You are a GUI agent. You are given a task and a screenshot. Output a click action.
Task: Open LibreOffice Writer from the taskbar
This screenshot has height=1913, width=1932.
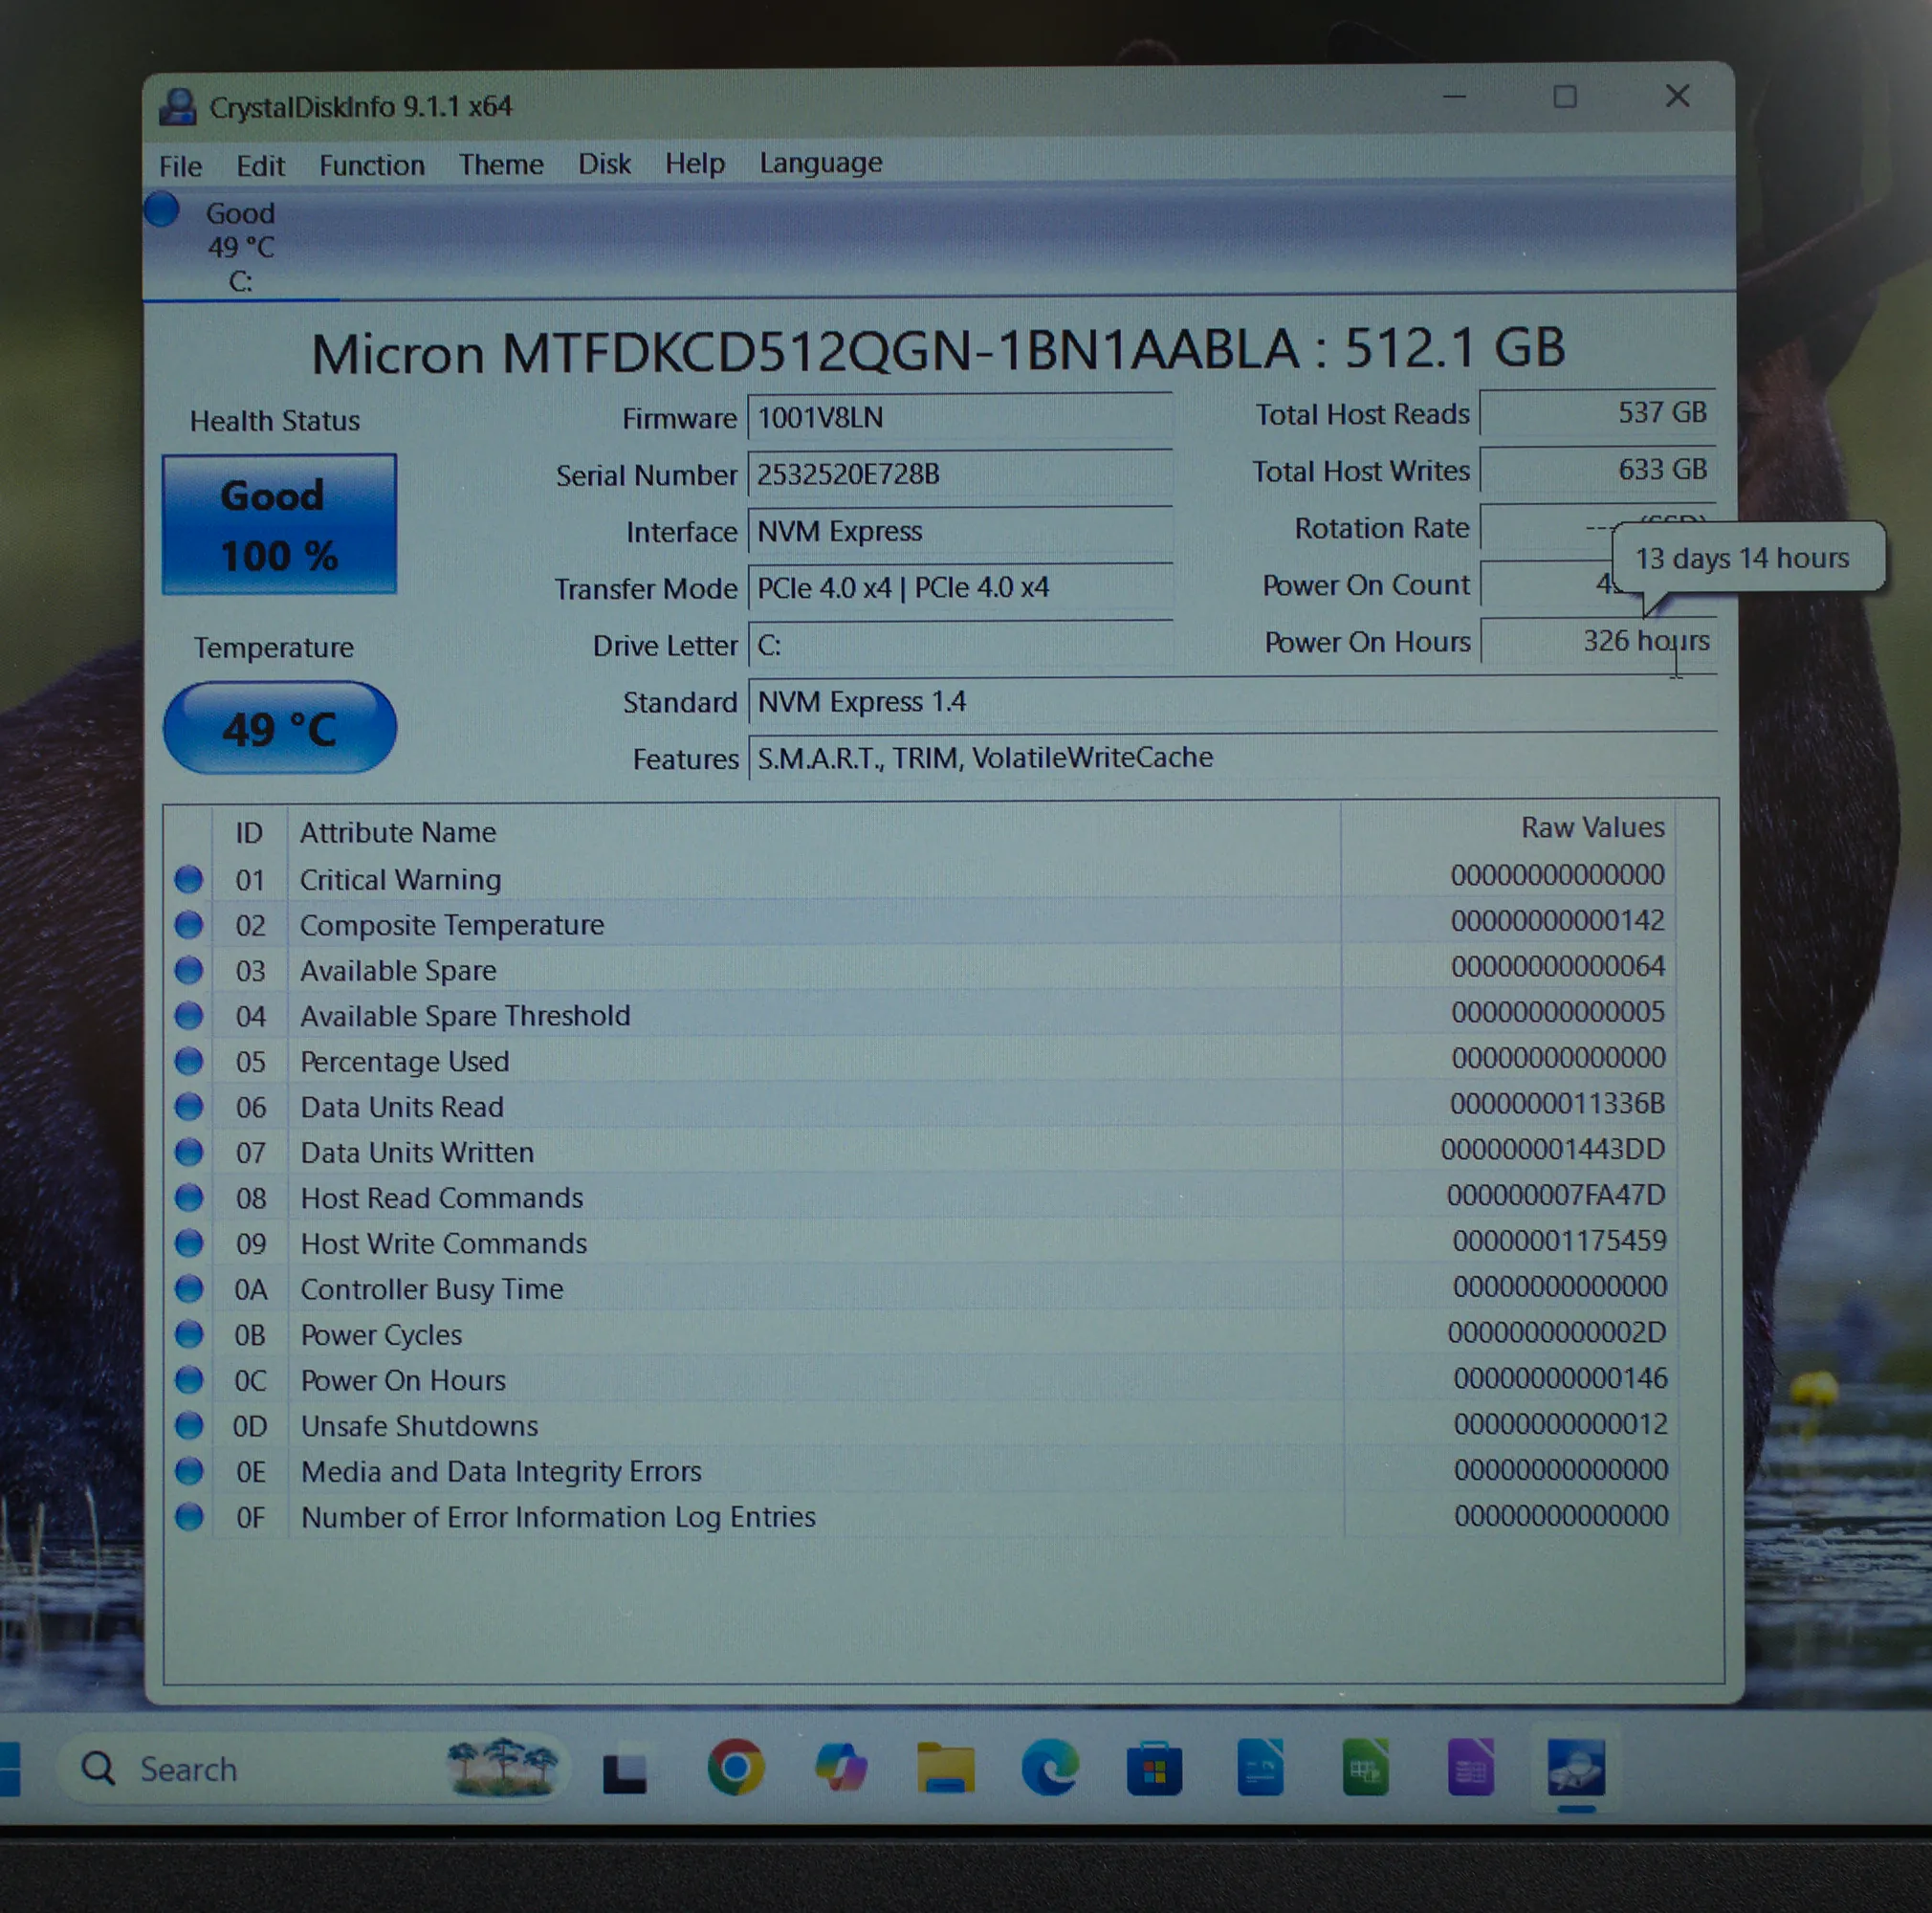(1260, 1768)
